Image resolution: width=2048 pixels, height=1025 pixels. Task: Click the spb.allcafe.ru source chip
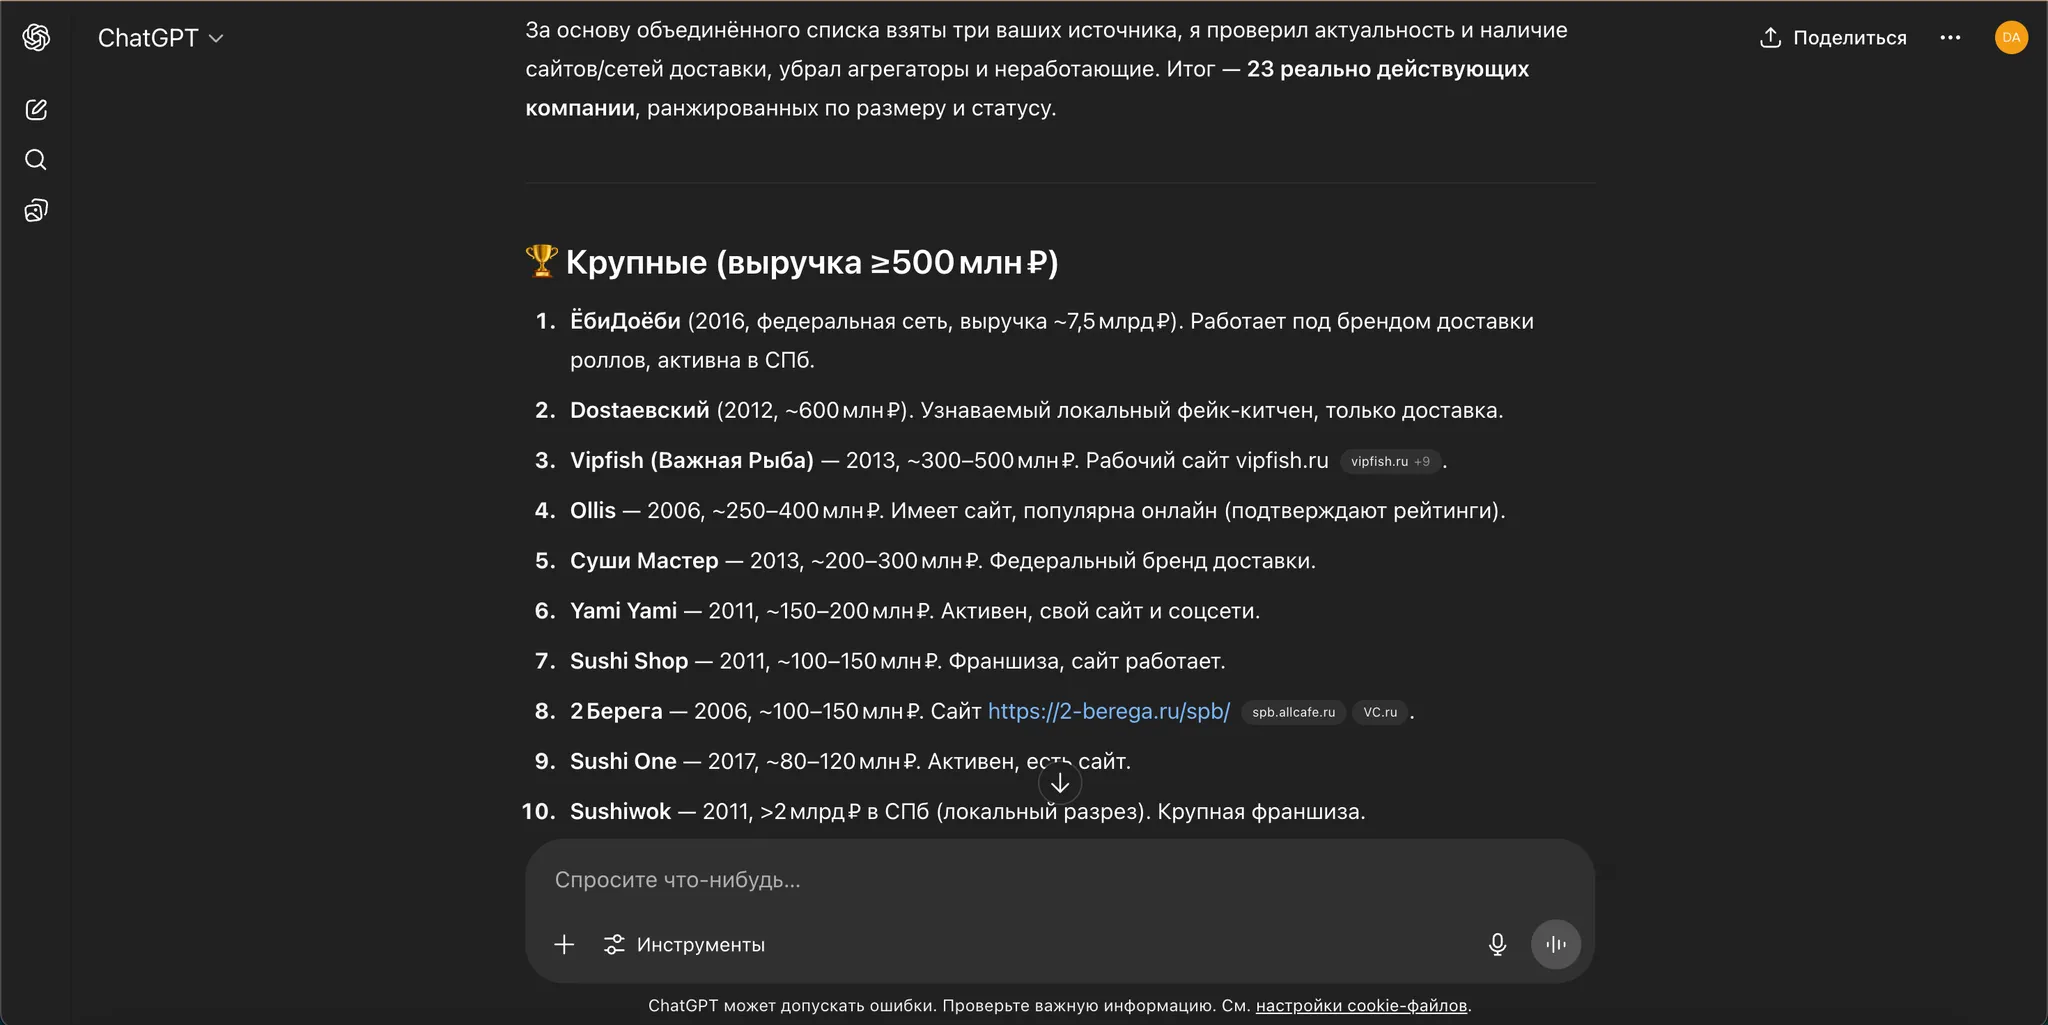point(1293,712)
